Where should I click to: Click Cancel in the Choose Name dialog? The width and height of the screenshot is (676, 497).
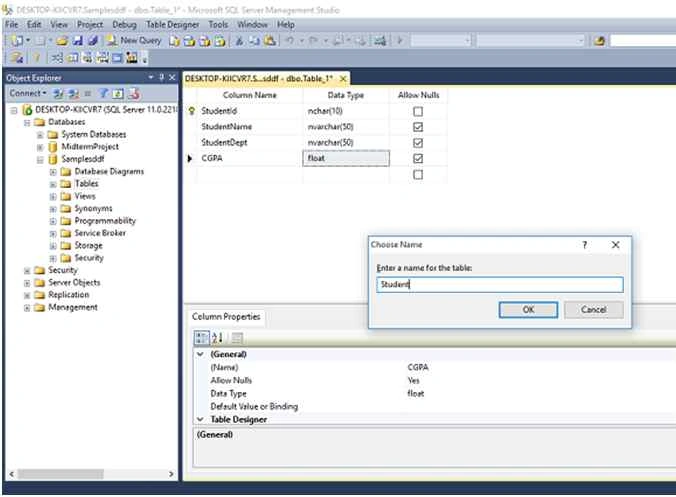pos(594,309)
